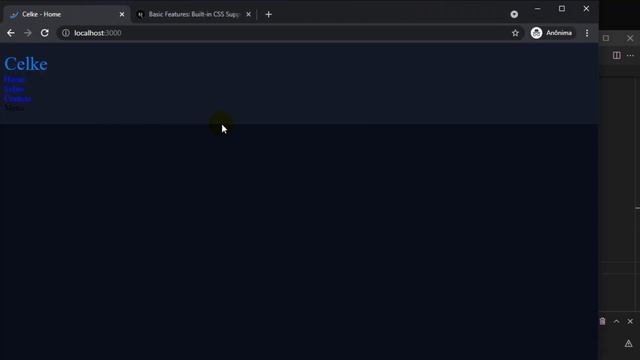Open the Anônima incognito profile button
Viewport: 640px width, 360px height.
pyautogui.click(x=552, y=33)
